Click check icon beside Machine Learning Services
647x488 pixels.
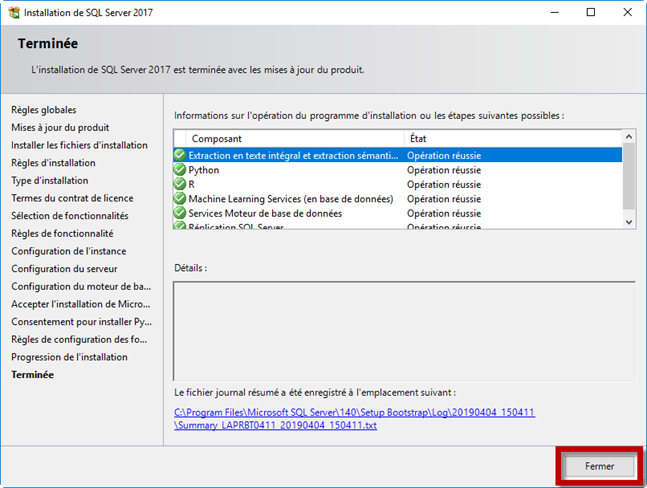pyautogui.click(x=180, y=198)
